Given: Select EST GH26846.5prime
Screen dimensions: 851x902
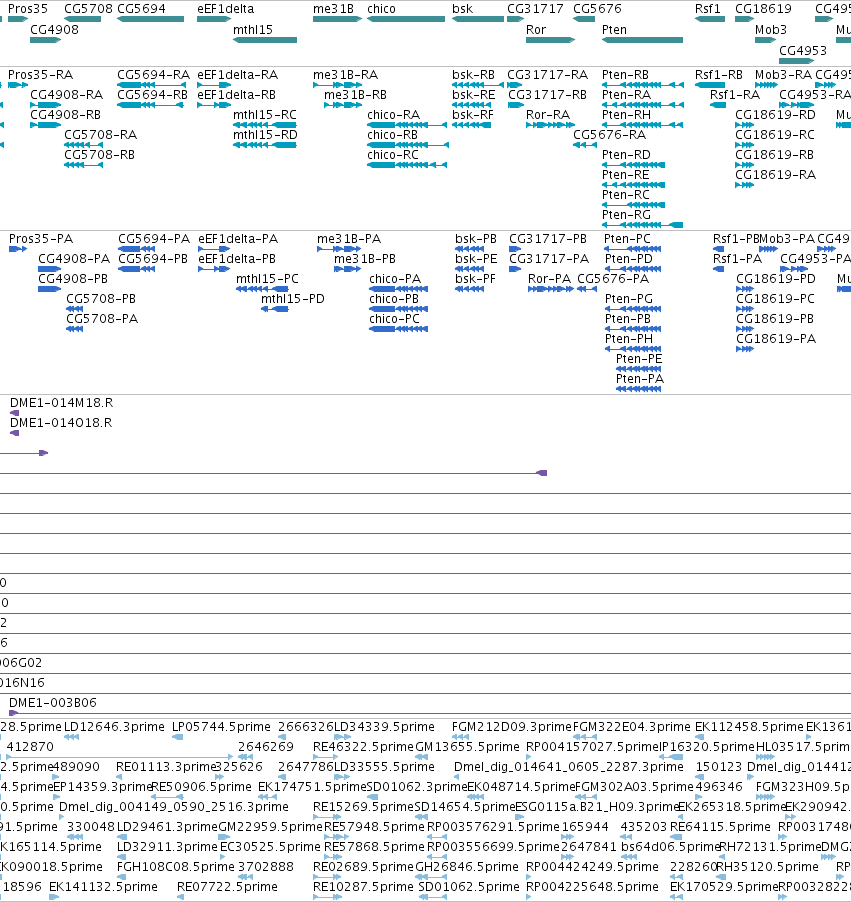Looking at the screenshot, I should click(467, 867).
